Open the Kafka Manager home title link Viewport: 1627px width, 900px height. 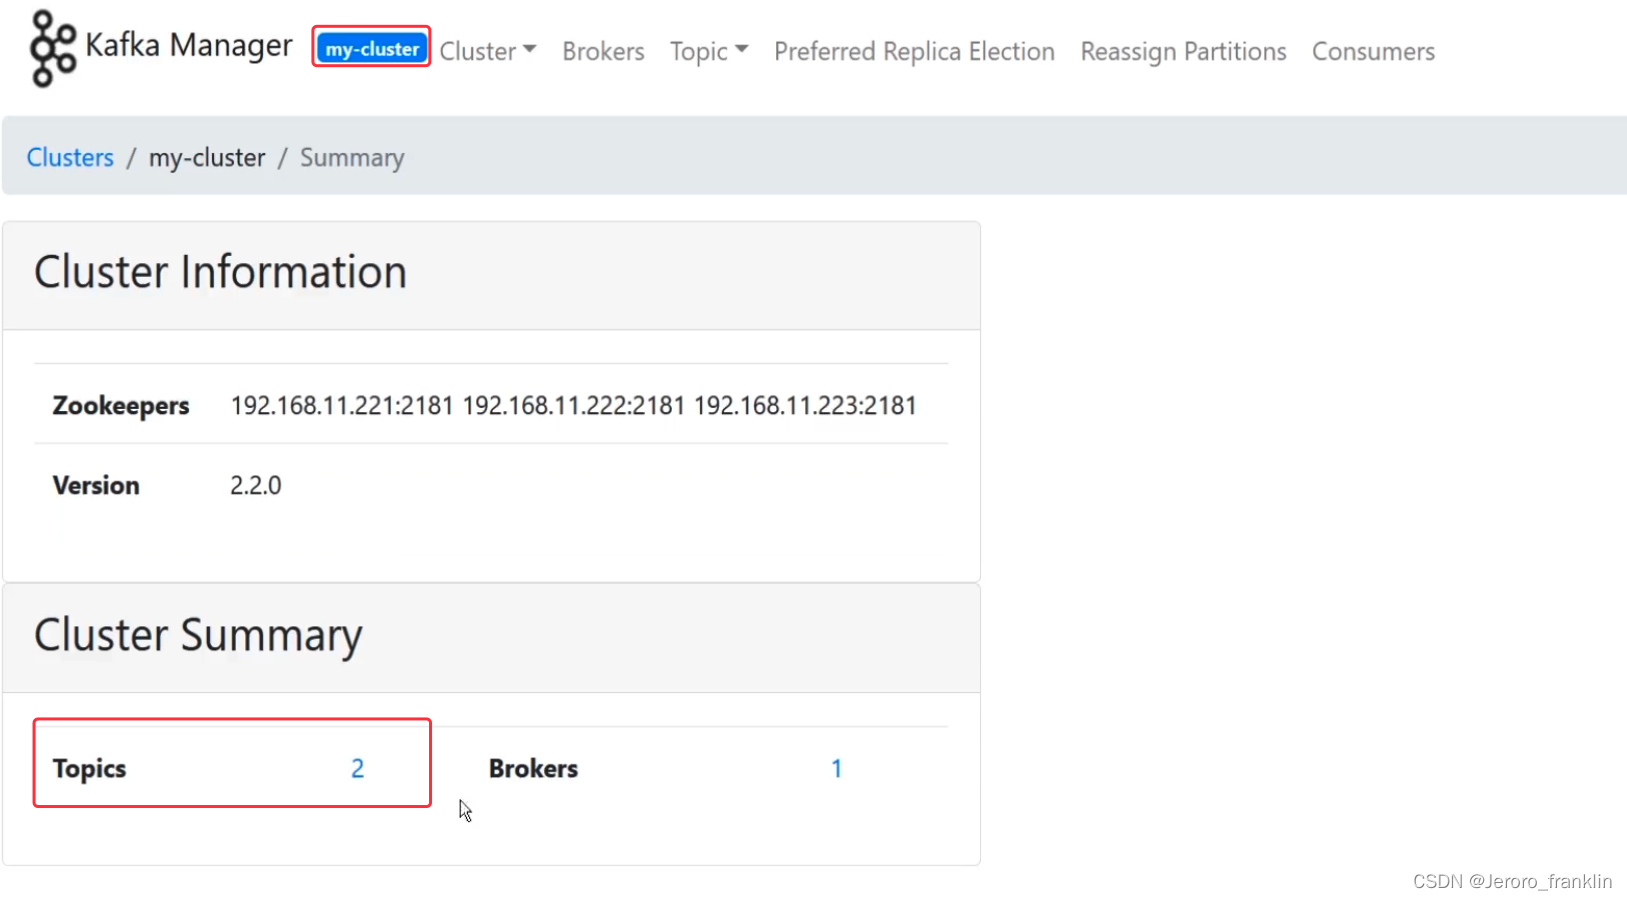188,45
